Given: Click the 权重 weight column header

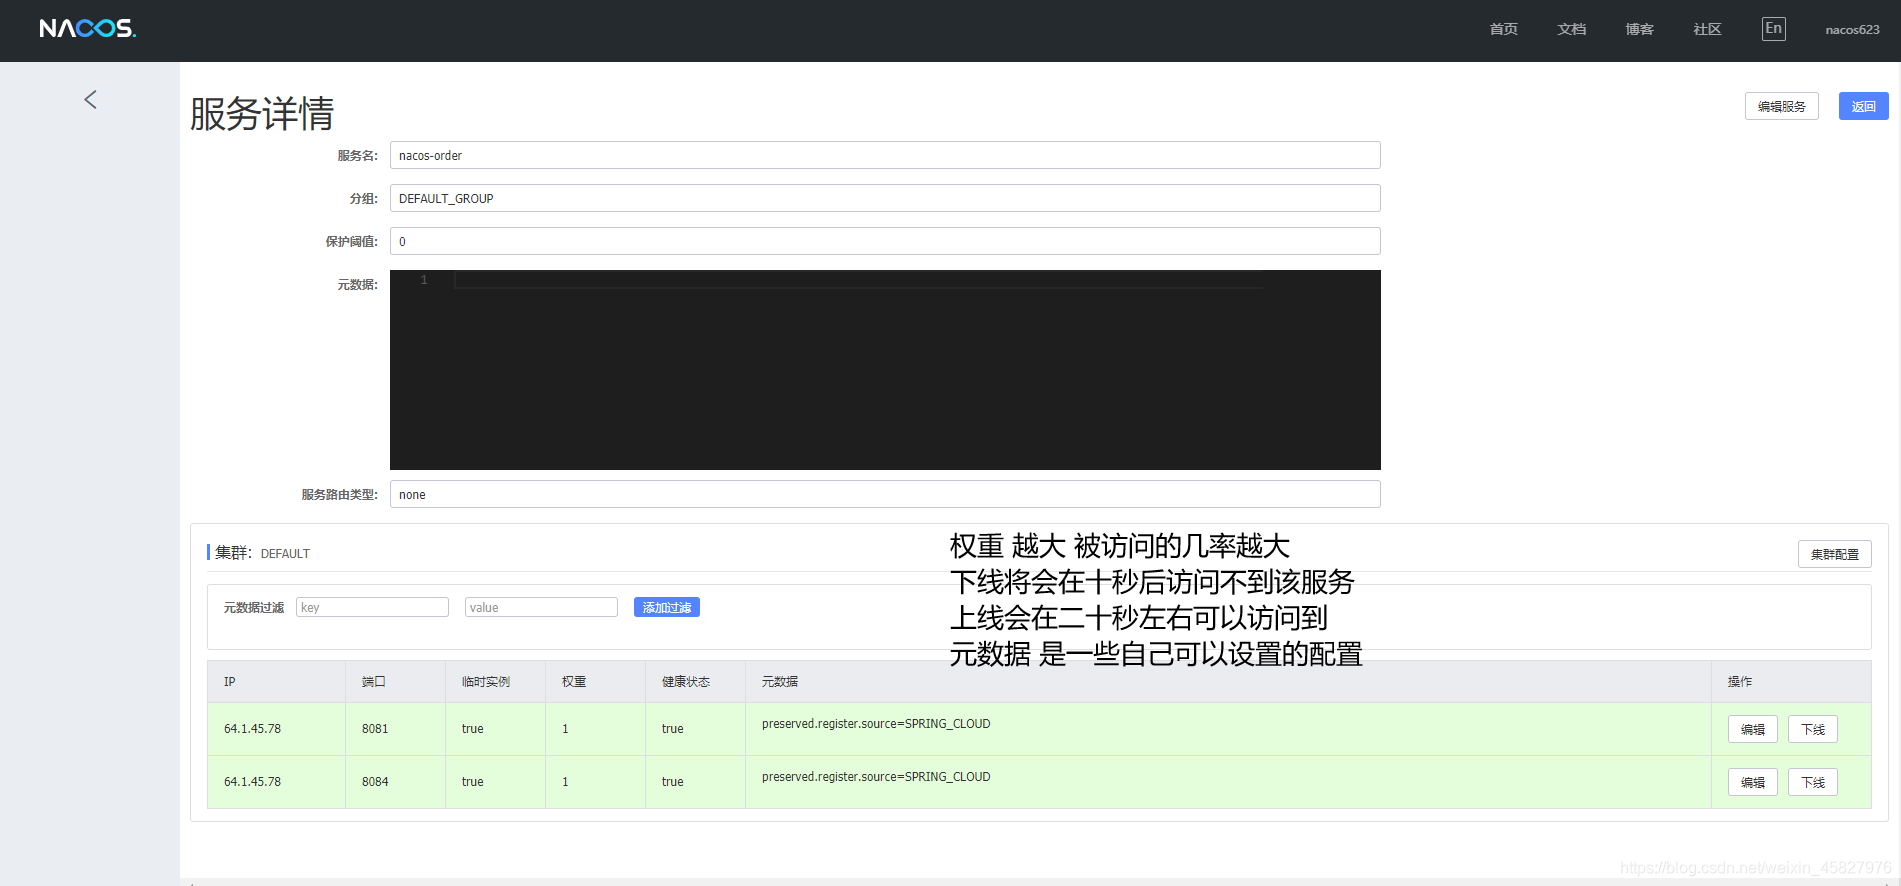Looking at the screenshot, I should click(596, 681).
